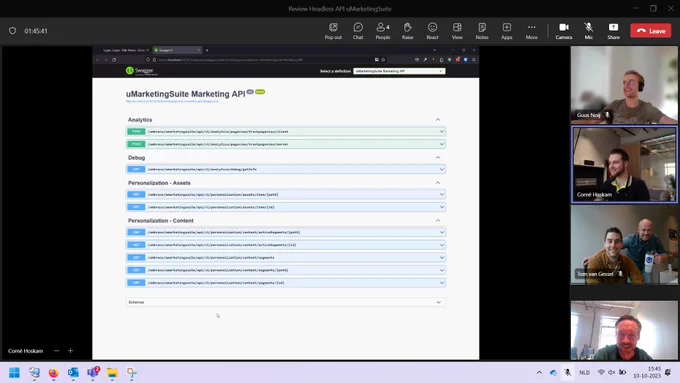The width and height of the screenshot is (680, 383).
Task: Open Outlook from the taskbar
Action: (73, 373)
